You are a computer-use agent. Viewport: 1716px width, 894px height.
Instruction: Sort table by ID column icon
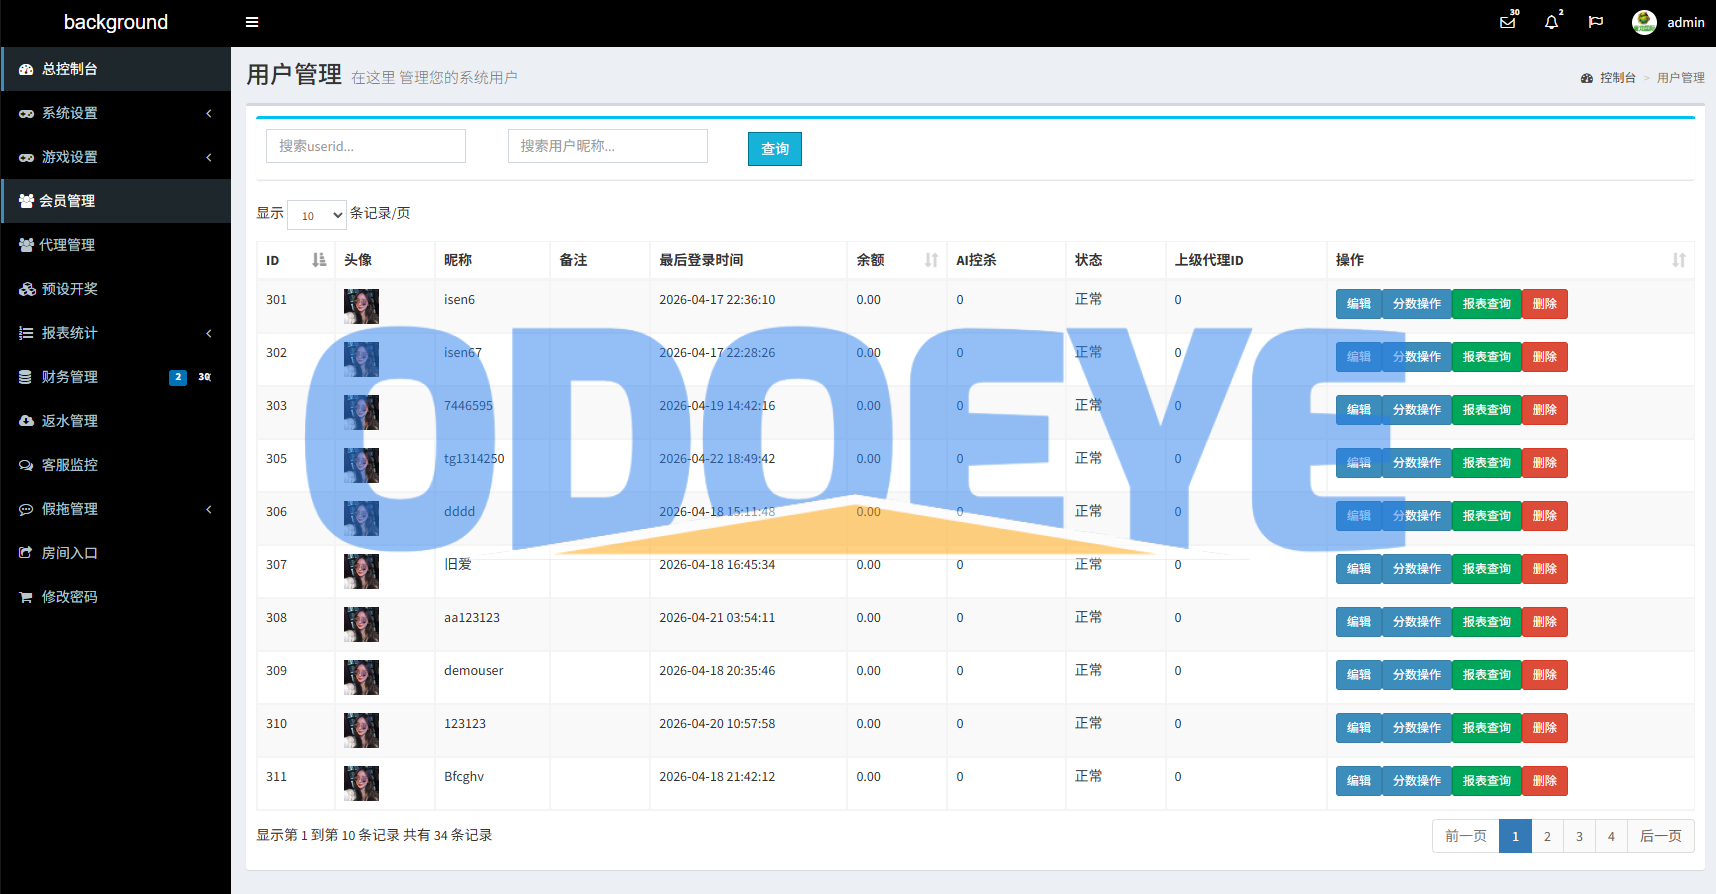319,260
